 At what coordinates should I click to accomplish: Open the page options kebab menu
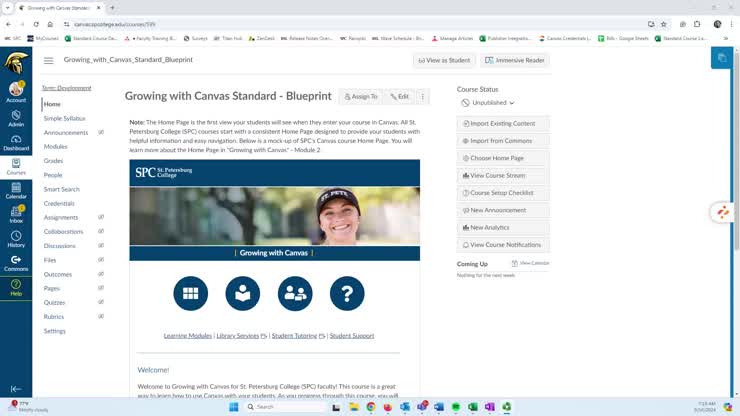pyautogui.click(x=422, y=96)
